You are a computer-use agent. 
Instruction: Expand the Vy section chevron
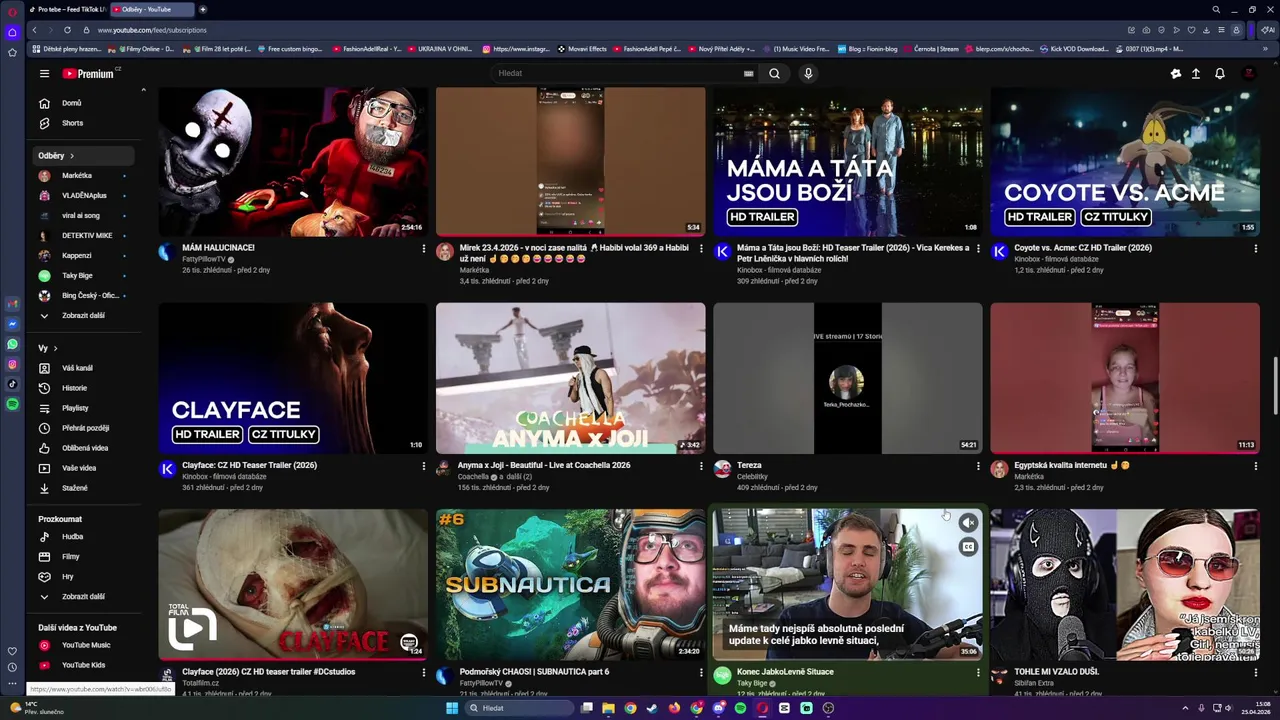[55, 348]
